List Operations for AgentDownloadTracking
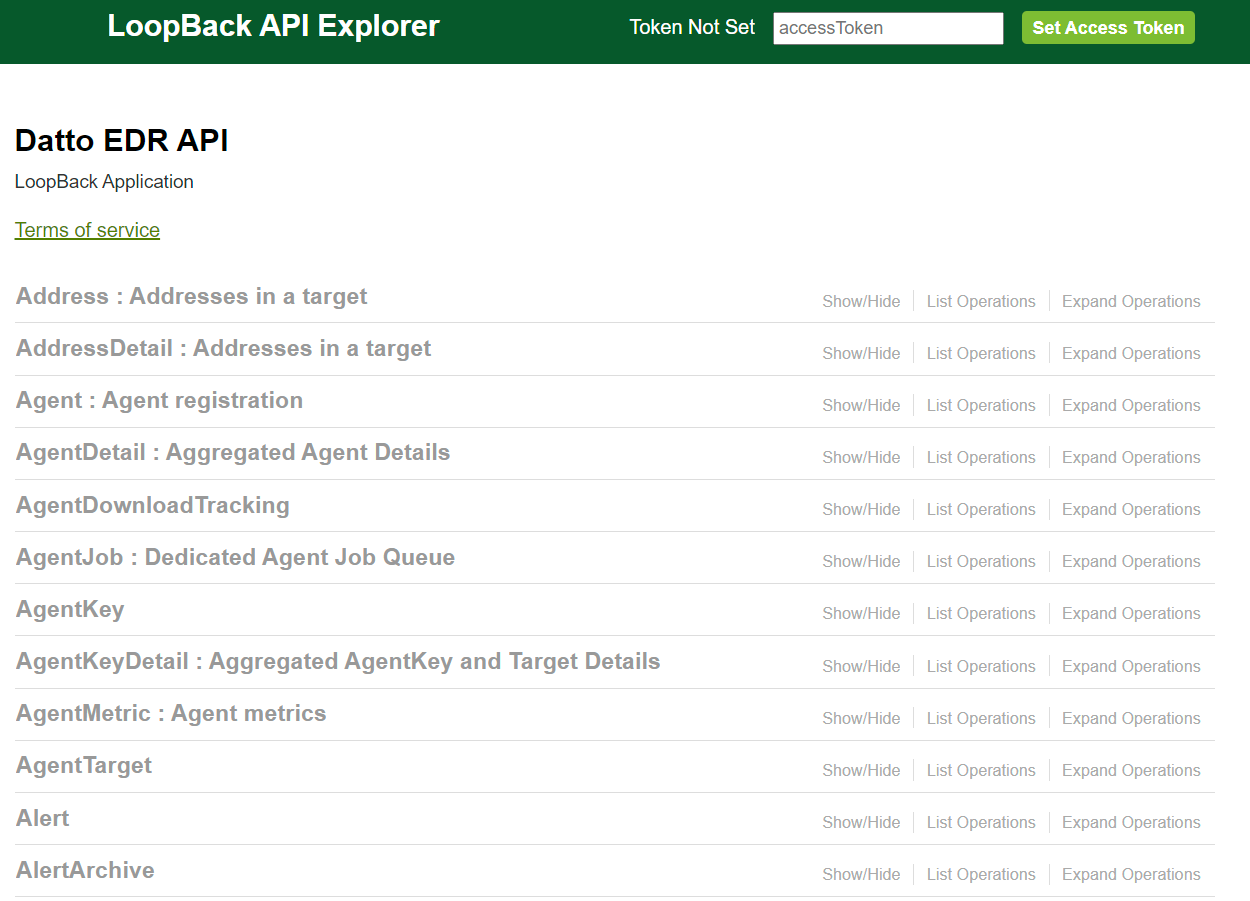 [x=981, y=509]
